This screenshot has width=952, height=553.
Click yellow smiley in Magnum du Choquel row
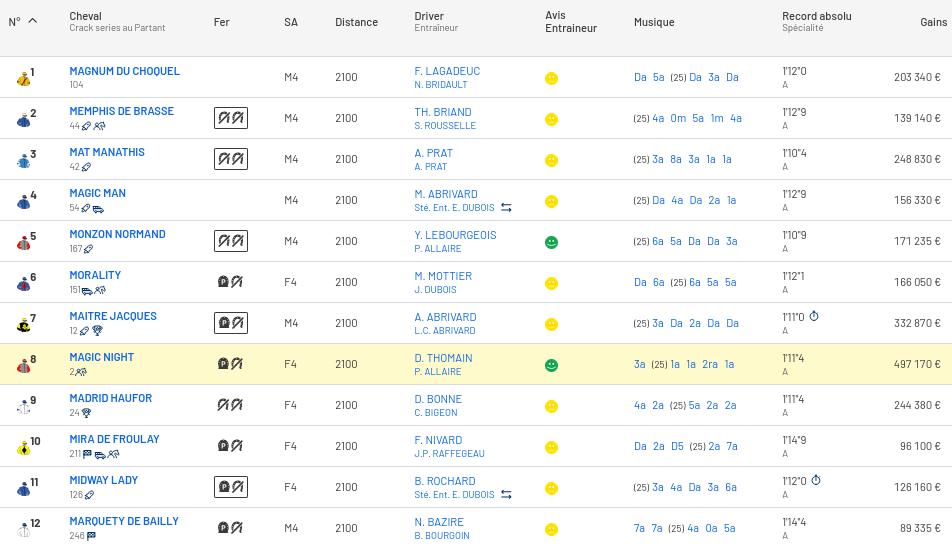point(551,78)
